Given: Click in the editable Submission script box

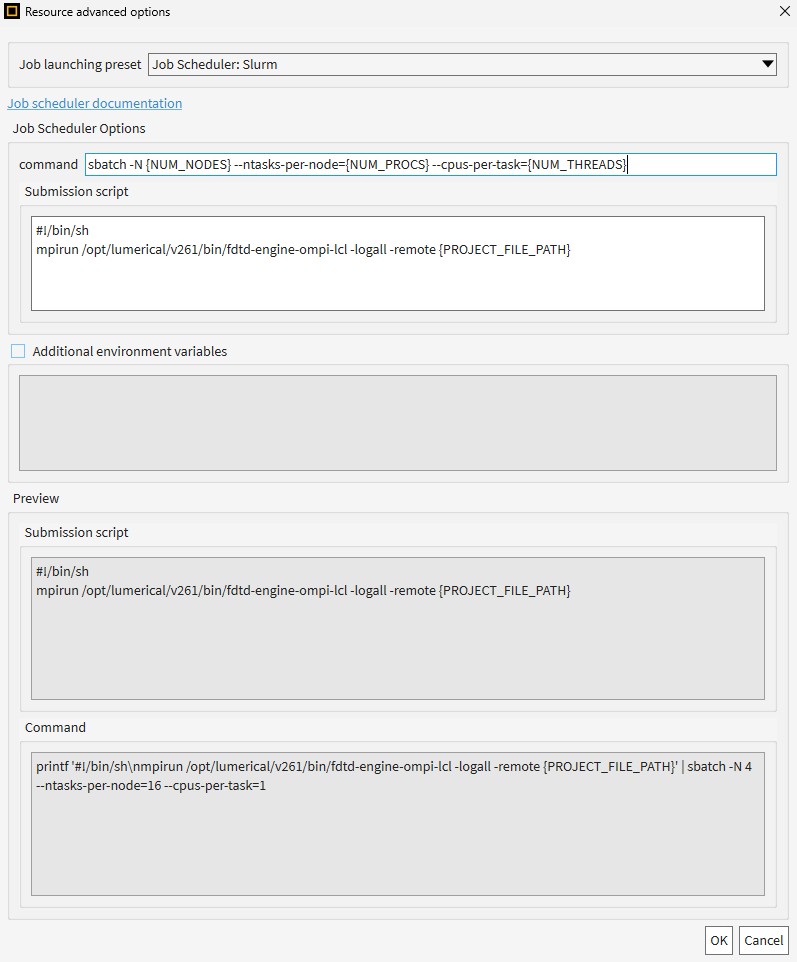Looking at the screenshot, I should 398,263.
